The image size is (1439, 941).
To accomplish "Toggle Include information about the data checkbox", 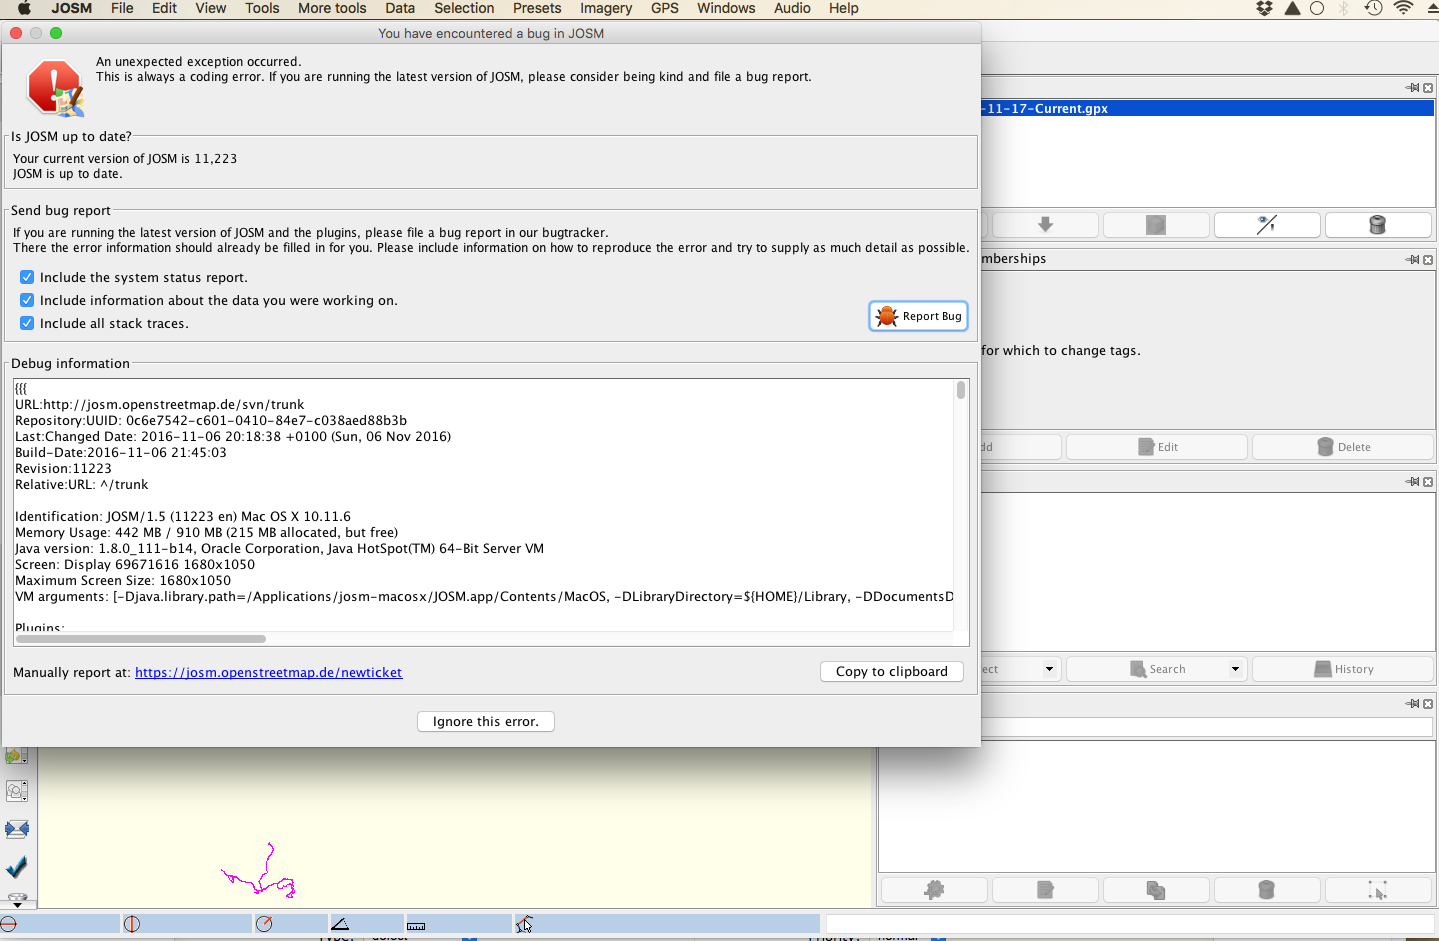I will (x=27, y=300).
